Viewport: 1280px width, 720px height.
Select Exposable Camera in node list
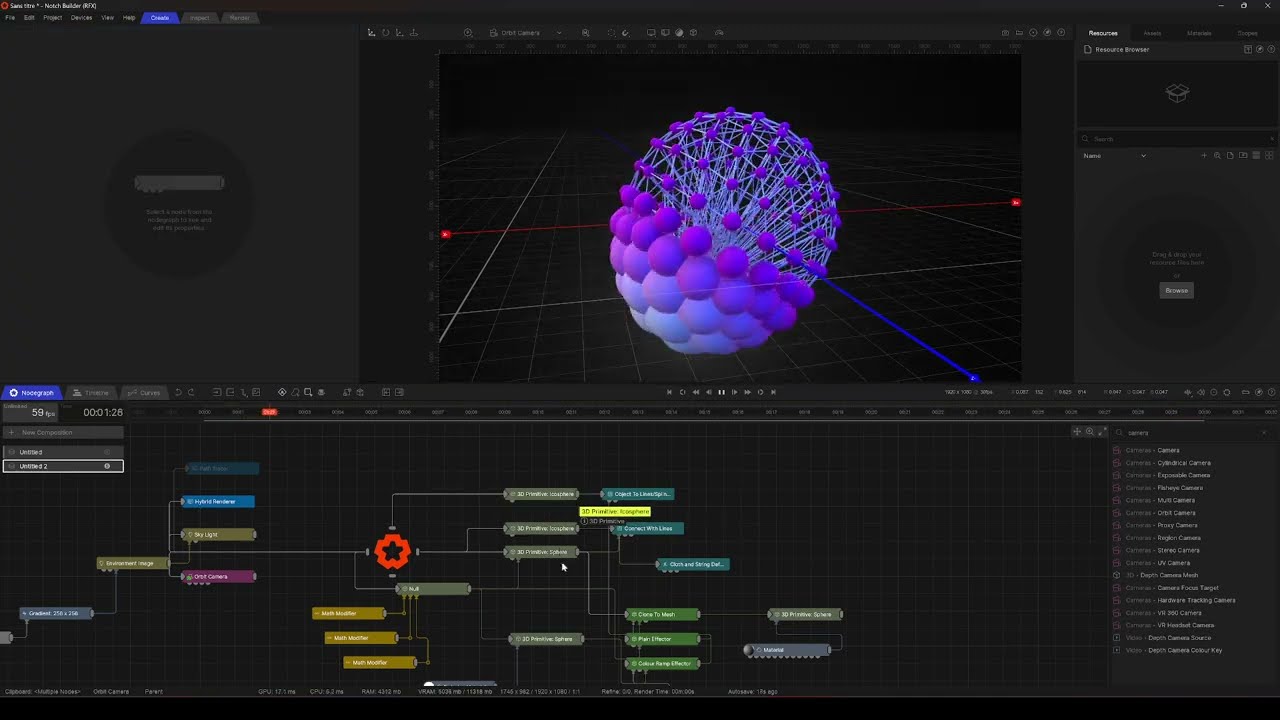click(x=1168, y=475)
